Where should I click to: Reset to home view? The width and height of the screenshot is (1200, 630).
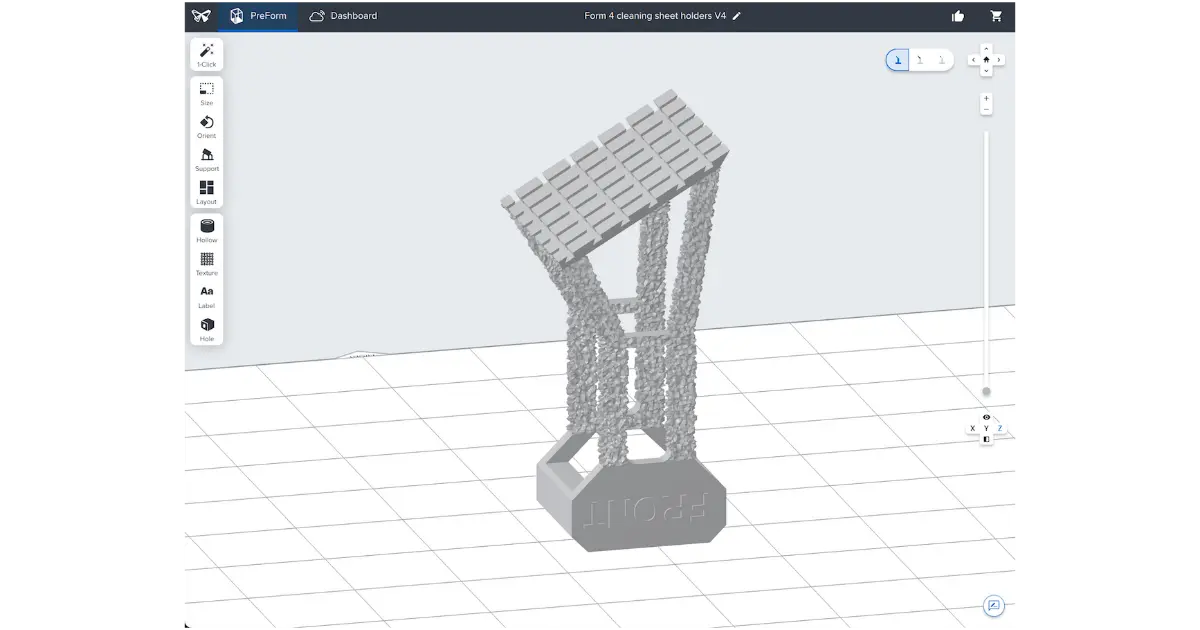point(987,60)
